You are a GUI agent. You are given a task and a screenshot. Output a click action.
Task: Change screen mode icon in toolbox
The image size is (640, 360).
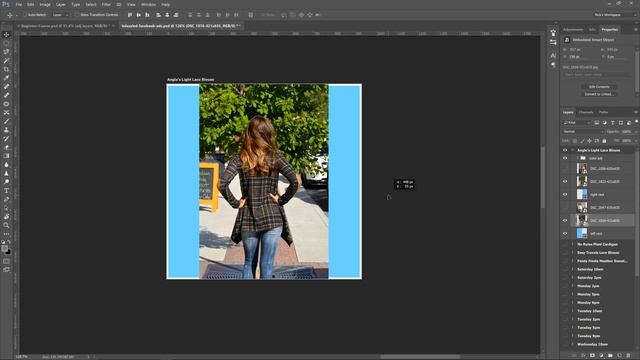pyautogui.click(x=6, y=270)
